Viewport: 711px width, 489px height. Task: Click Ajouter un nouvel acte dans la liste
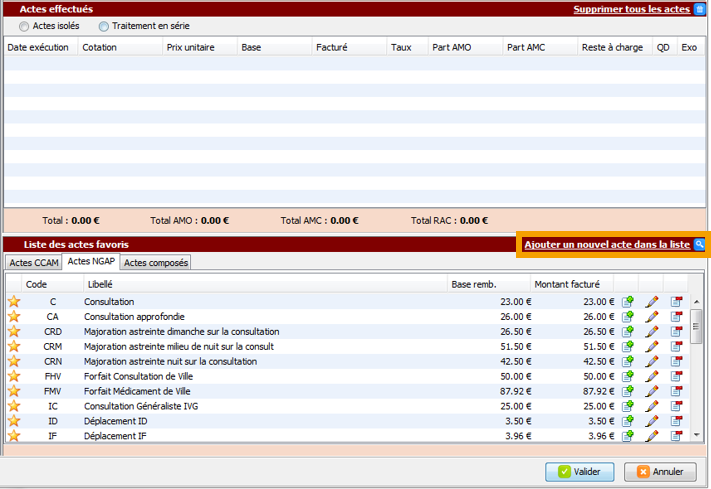pos(606,245)
